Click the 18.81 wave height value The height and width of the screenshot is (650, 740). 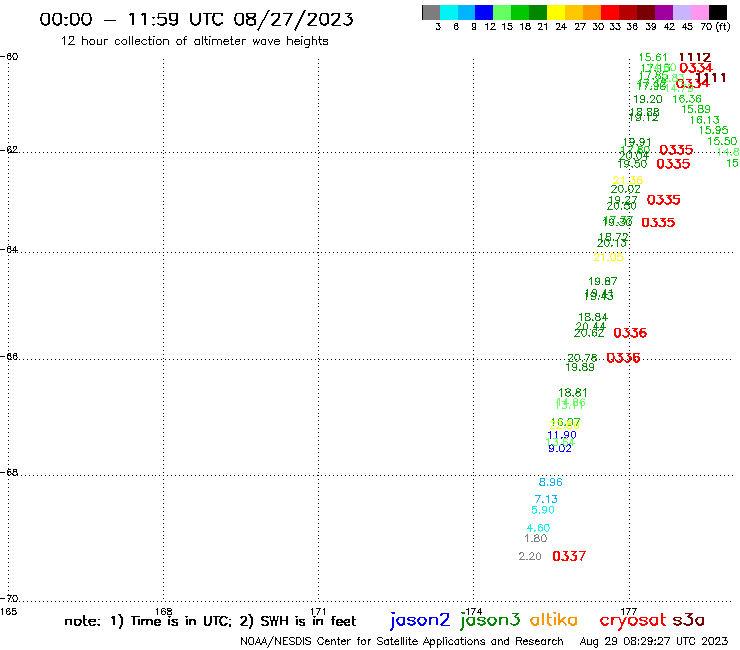pyautogui.click(x=572, y=392)
